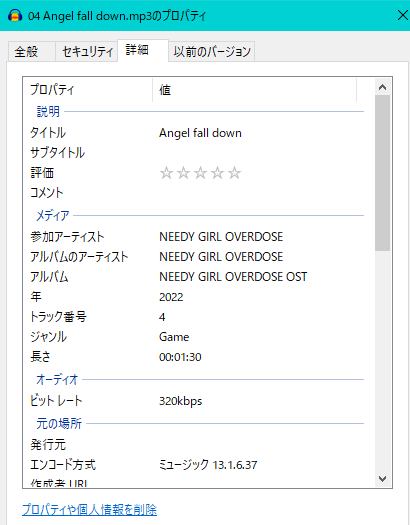Viewport: 410px width, 525px height.
Task: Click the scrollbar up arrow
Action: click(382, 87)
